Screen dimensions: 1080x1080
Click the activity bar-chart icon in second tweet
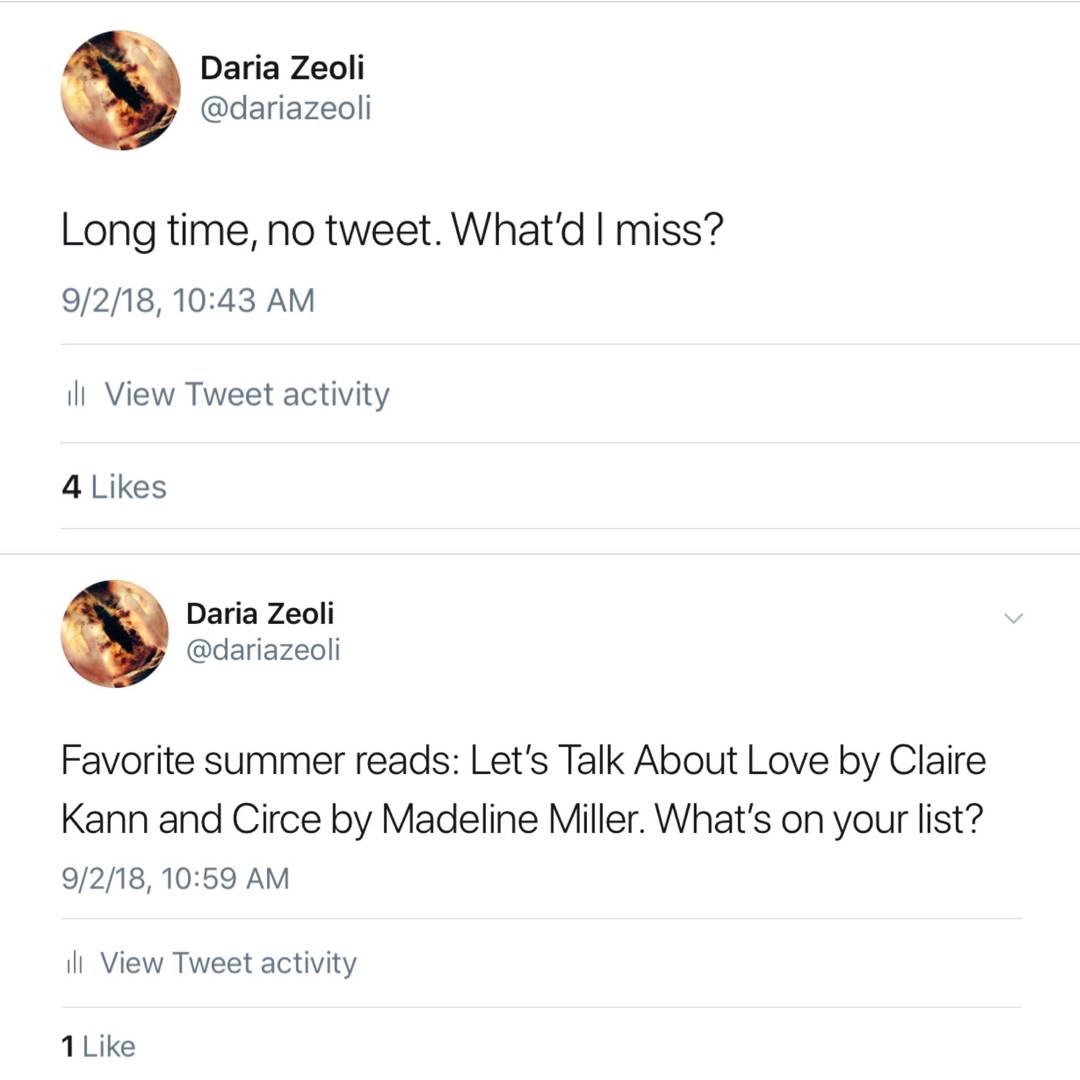[72, 963]
